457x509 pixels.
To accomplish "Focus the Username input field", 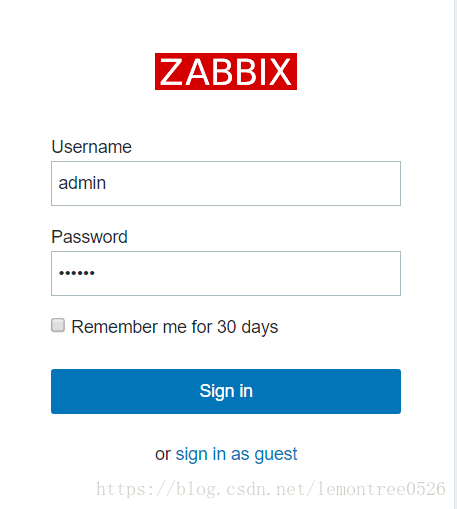I will tap(226, 183).
